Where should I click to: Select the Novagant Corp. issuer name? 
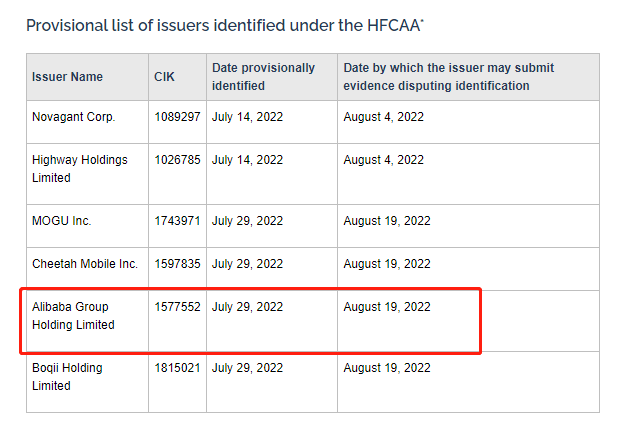[74, 117]
